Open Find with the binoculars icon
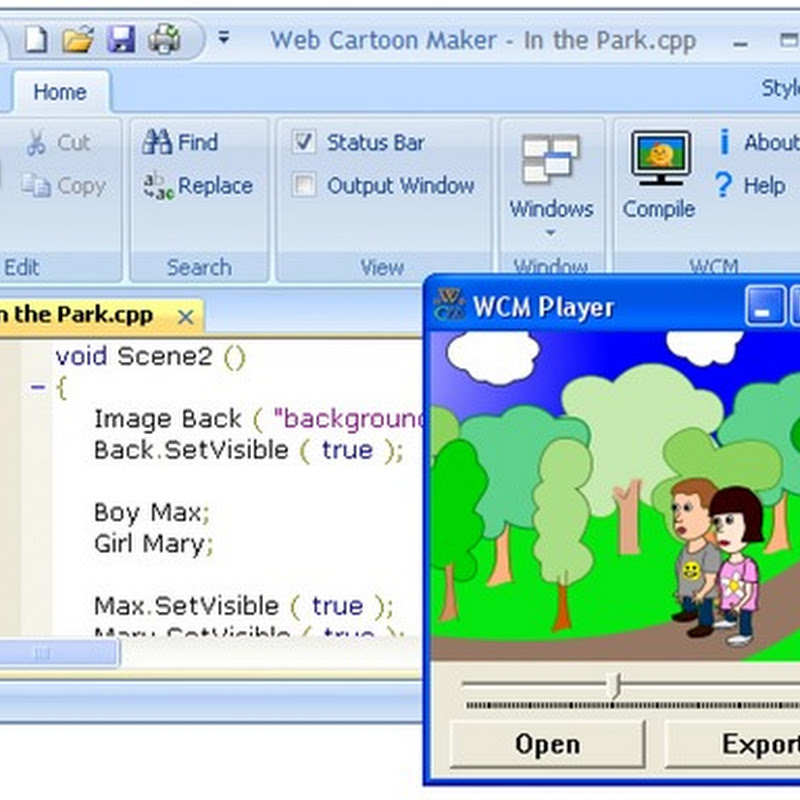 coord(180,142)
